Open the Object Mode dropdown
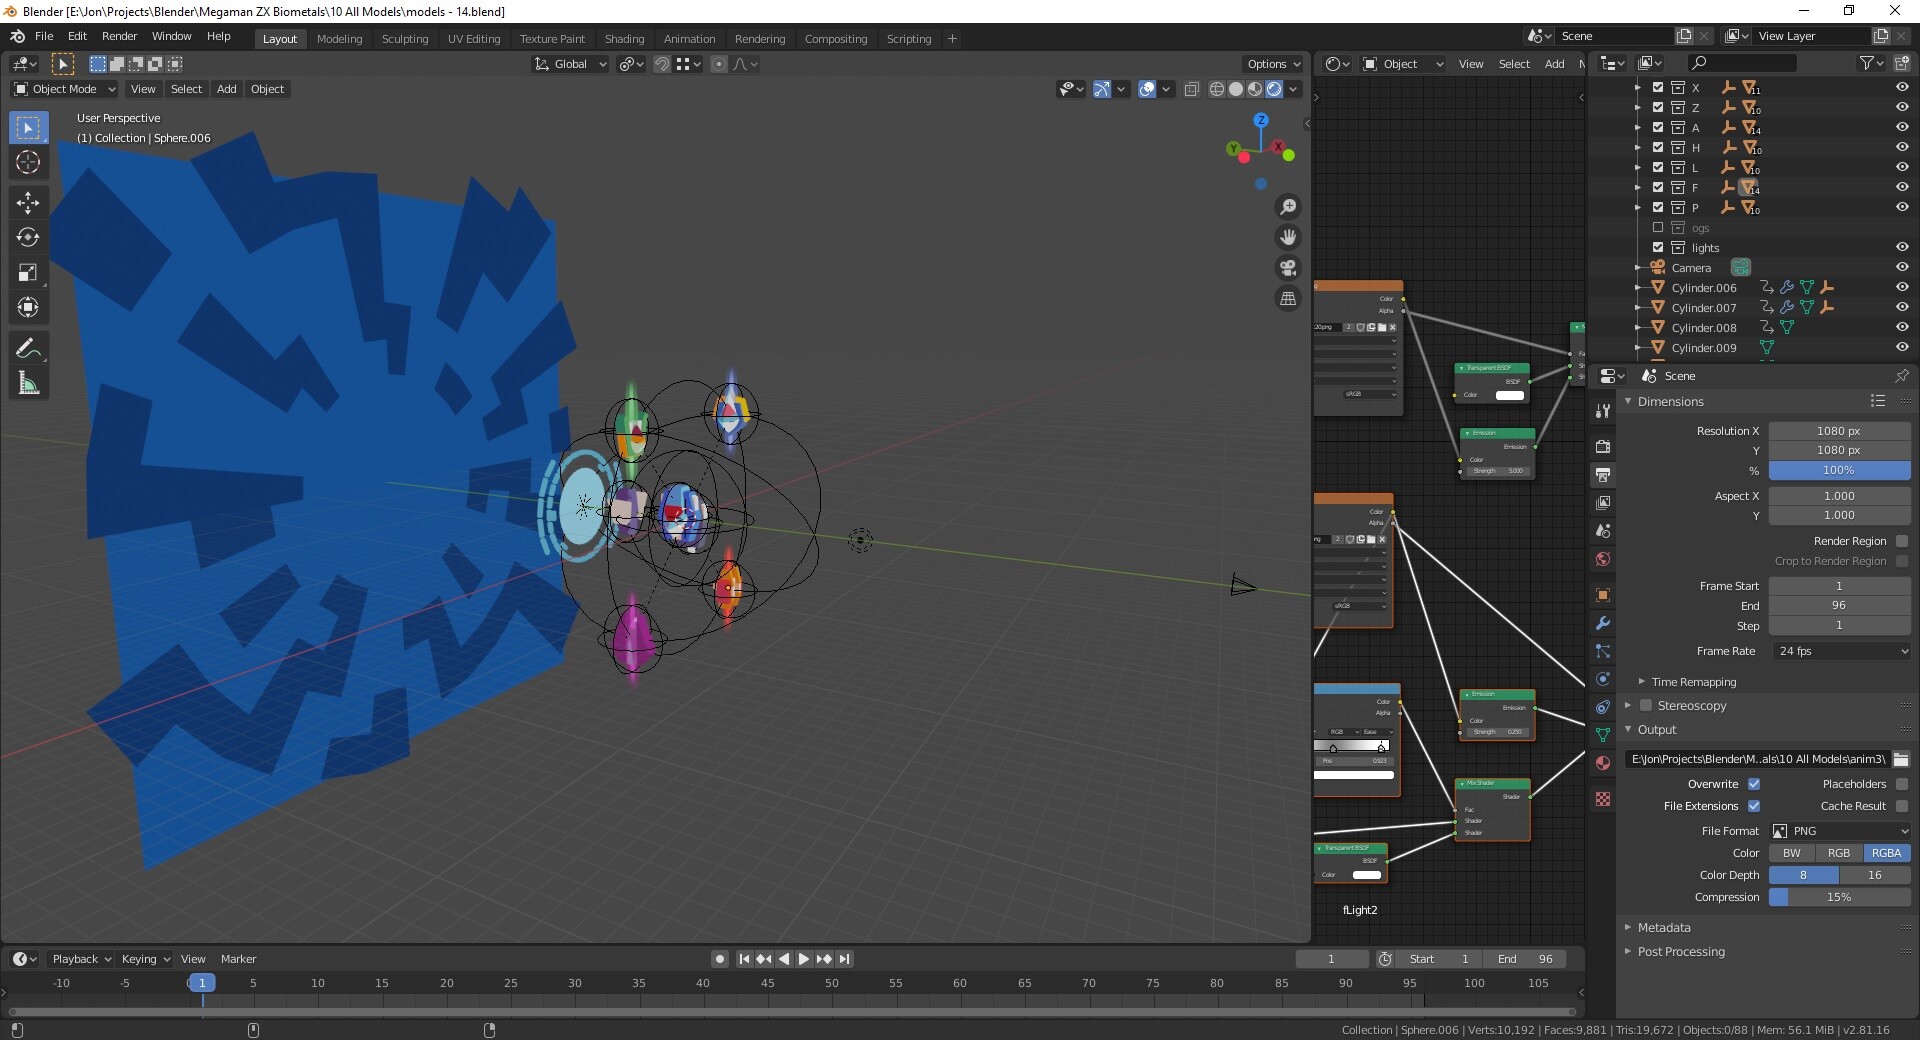The width and height of the screenshot is (1920, 1040). tap(65, 89)
